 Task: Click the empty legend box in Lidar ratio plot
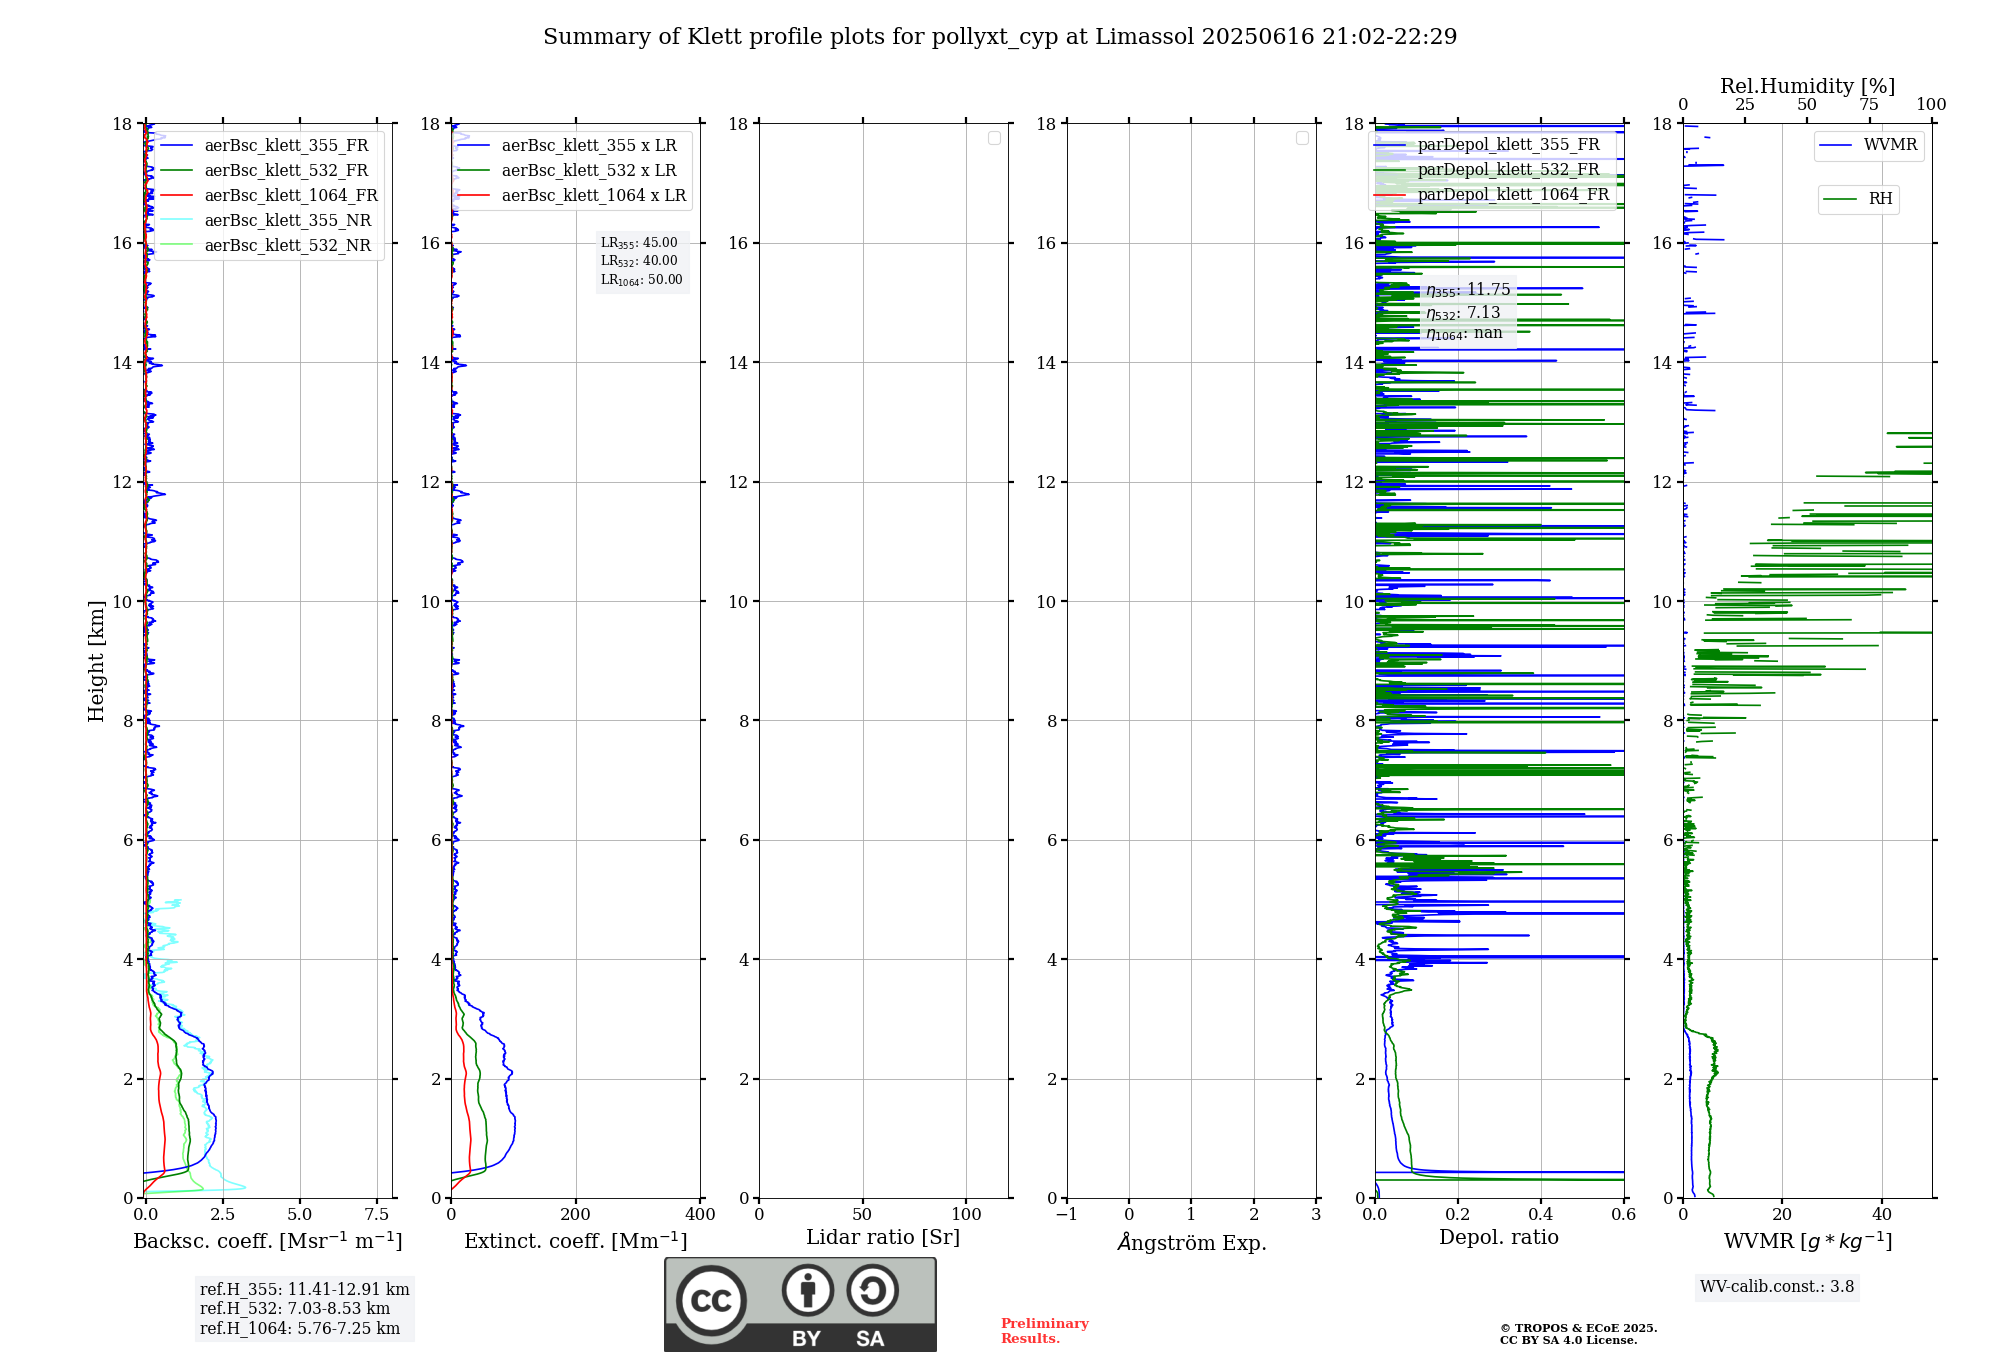pos(994,138)
